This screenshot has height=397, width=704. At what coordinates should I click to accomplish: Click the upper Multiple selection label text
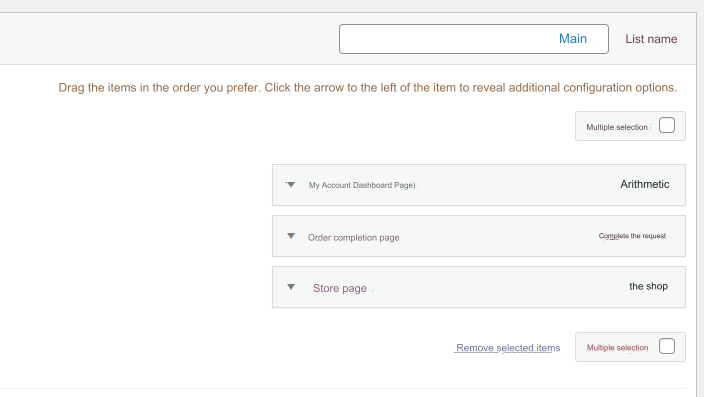617,127
